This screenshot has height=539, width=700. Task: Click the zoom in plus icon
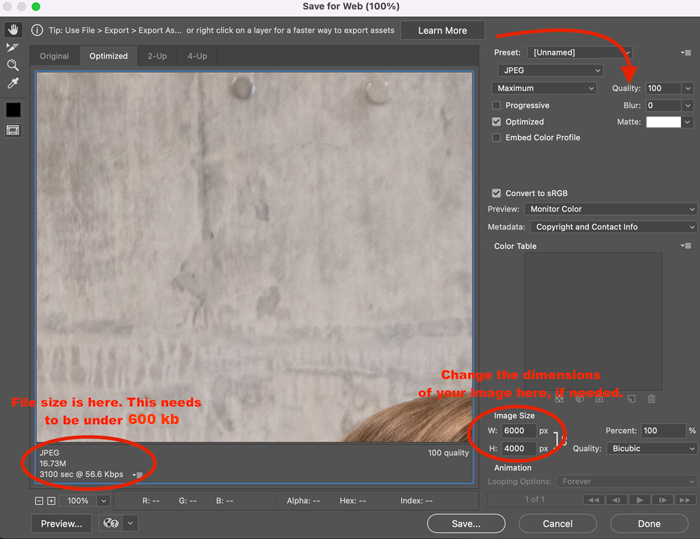tap(51, 501)
